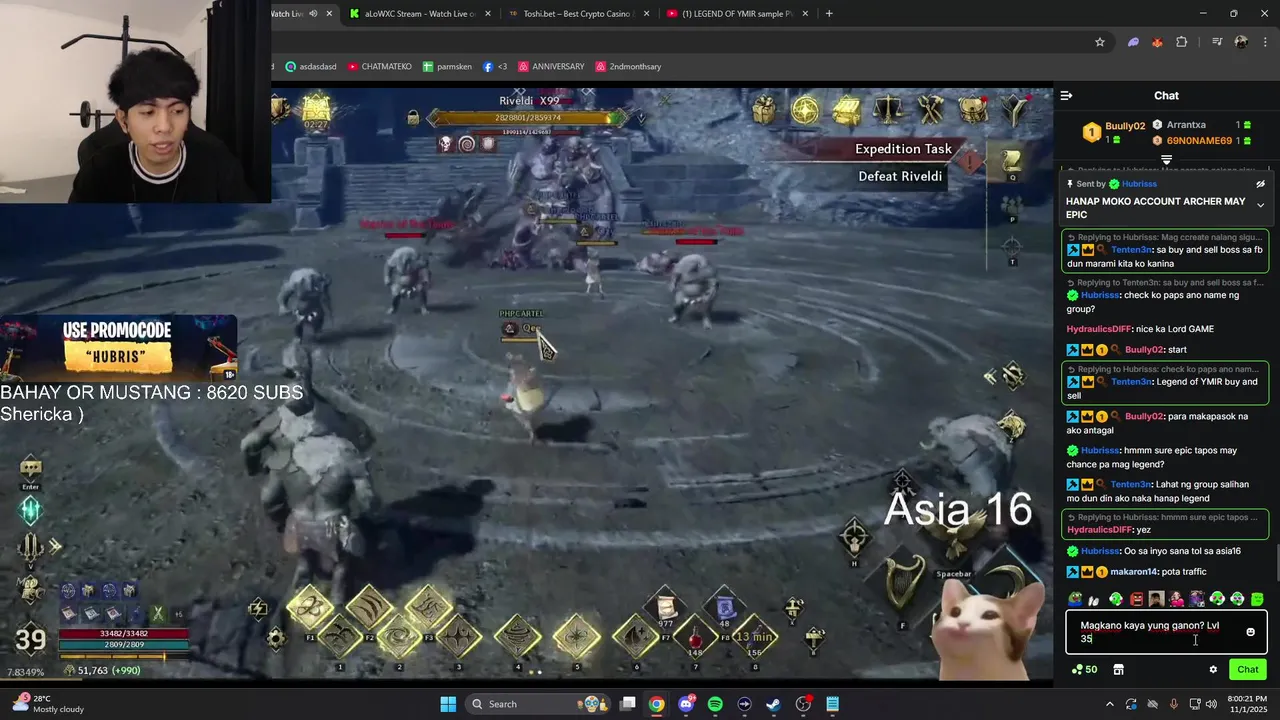This screenshot has height=720, width=1280.
Task: Focus the chat message input field
Action: [1166, 632]
